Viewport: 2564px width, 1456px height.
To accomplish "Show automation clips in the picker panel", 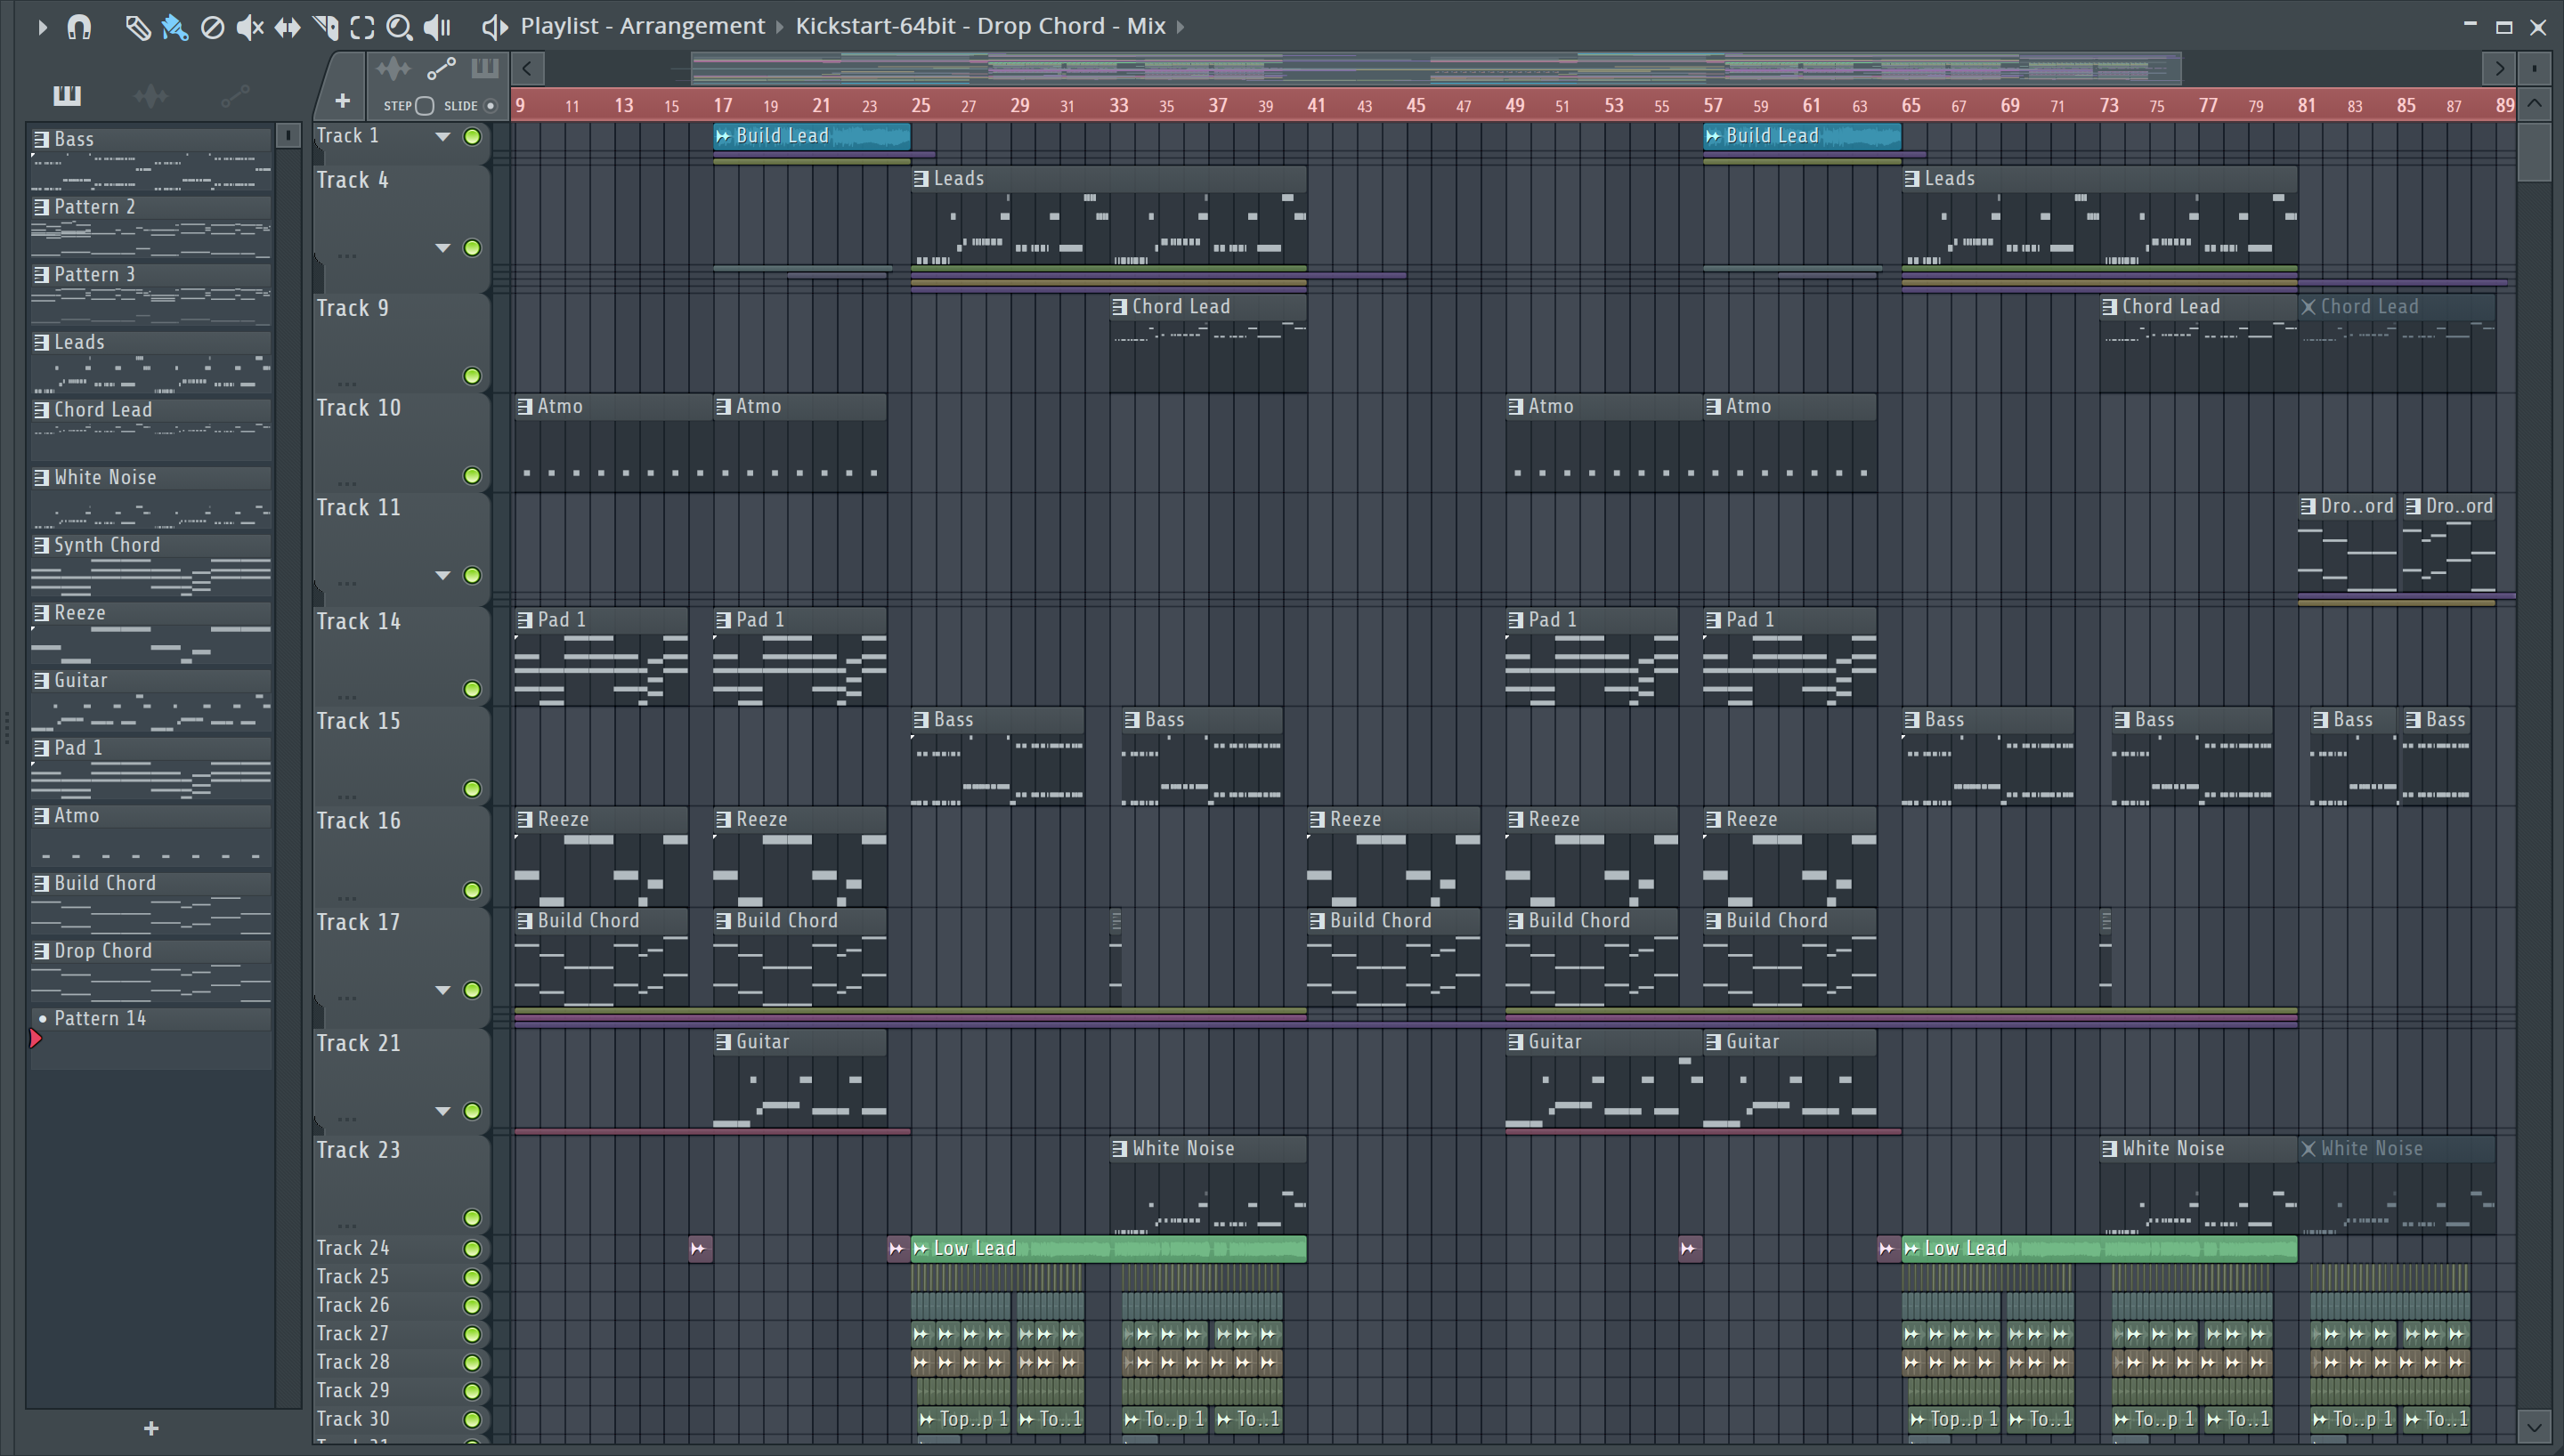I will (x=235, y=95).
